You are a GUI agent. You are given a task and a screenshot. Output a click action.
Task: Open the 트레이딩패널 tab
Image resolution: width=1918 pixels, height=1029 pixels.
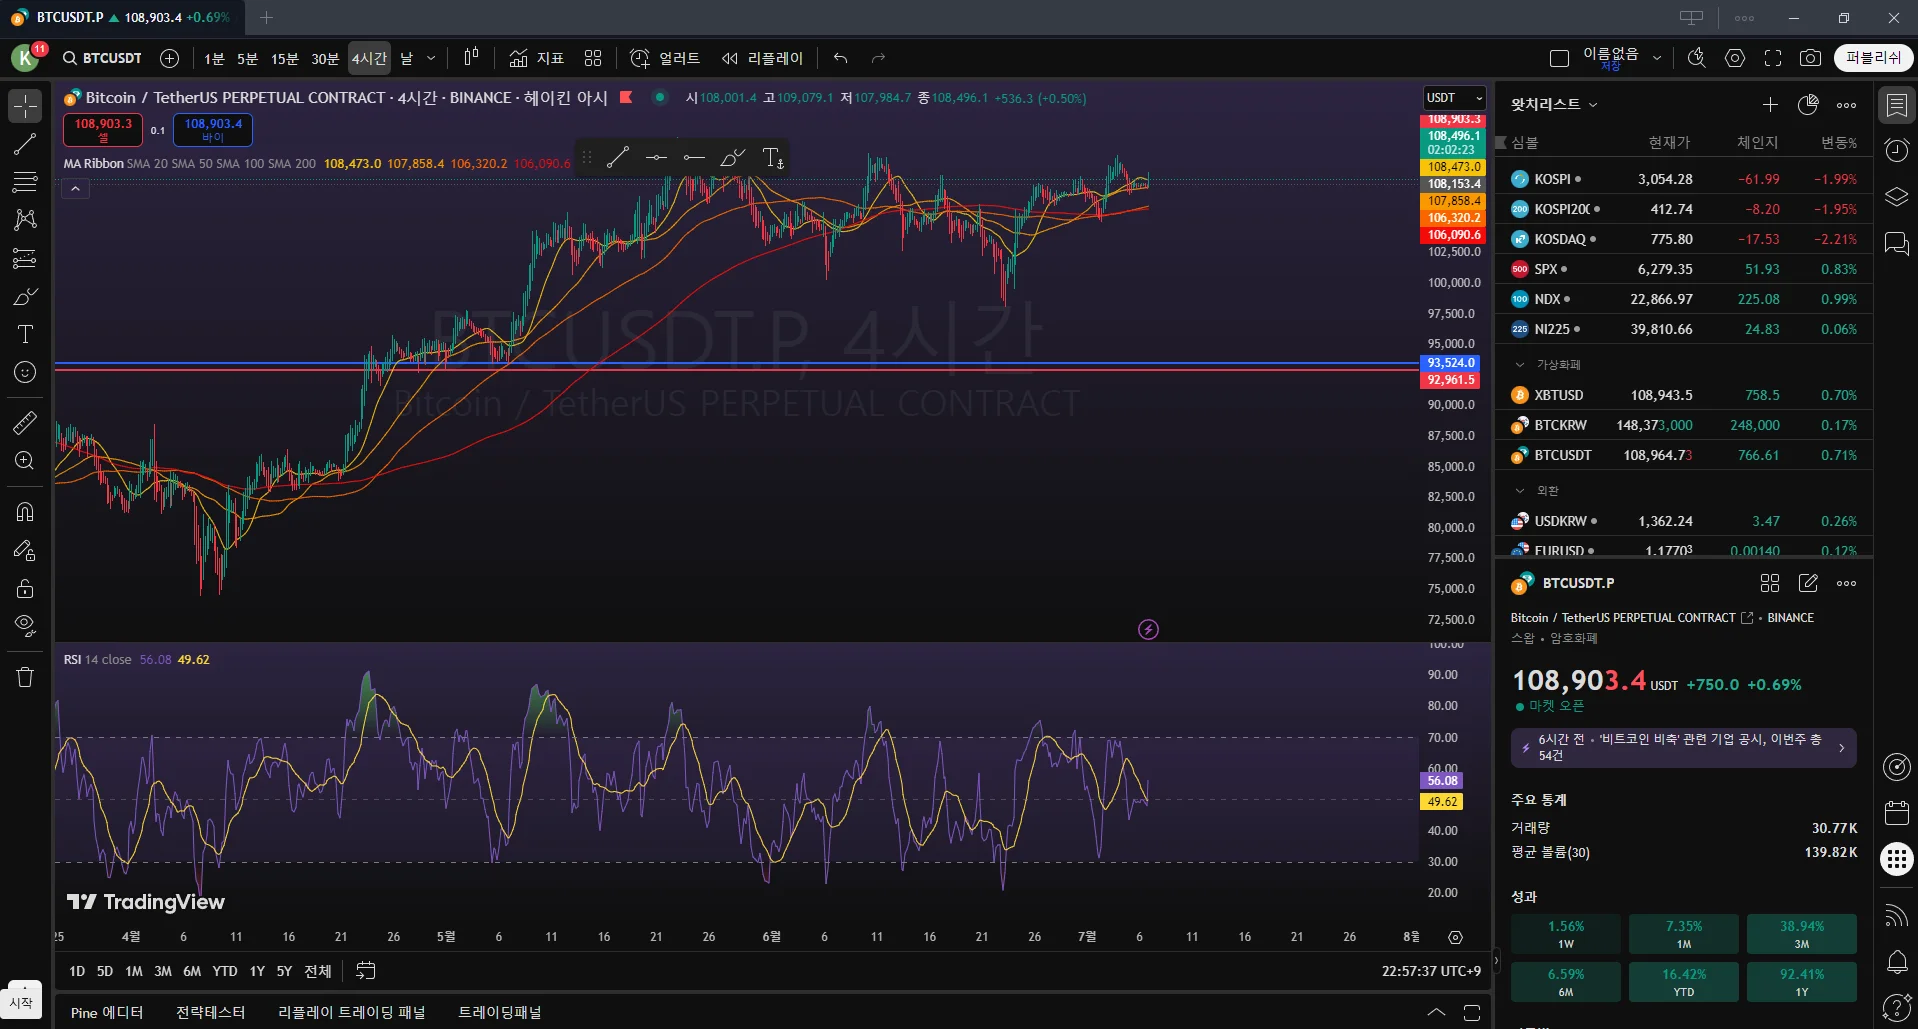point(499,1013)
